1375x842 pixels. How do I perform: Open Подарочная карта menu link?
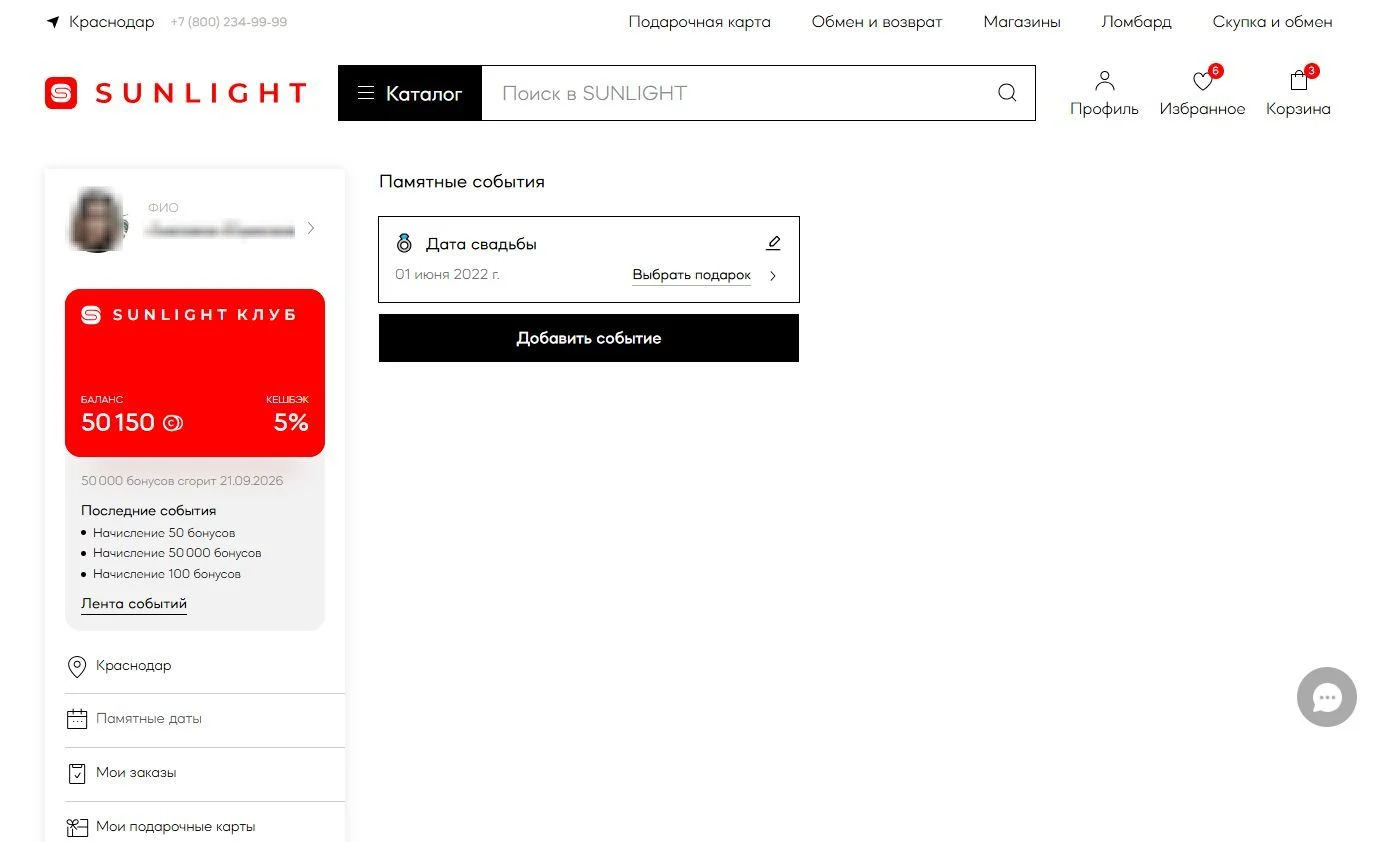[699, 22]
